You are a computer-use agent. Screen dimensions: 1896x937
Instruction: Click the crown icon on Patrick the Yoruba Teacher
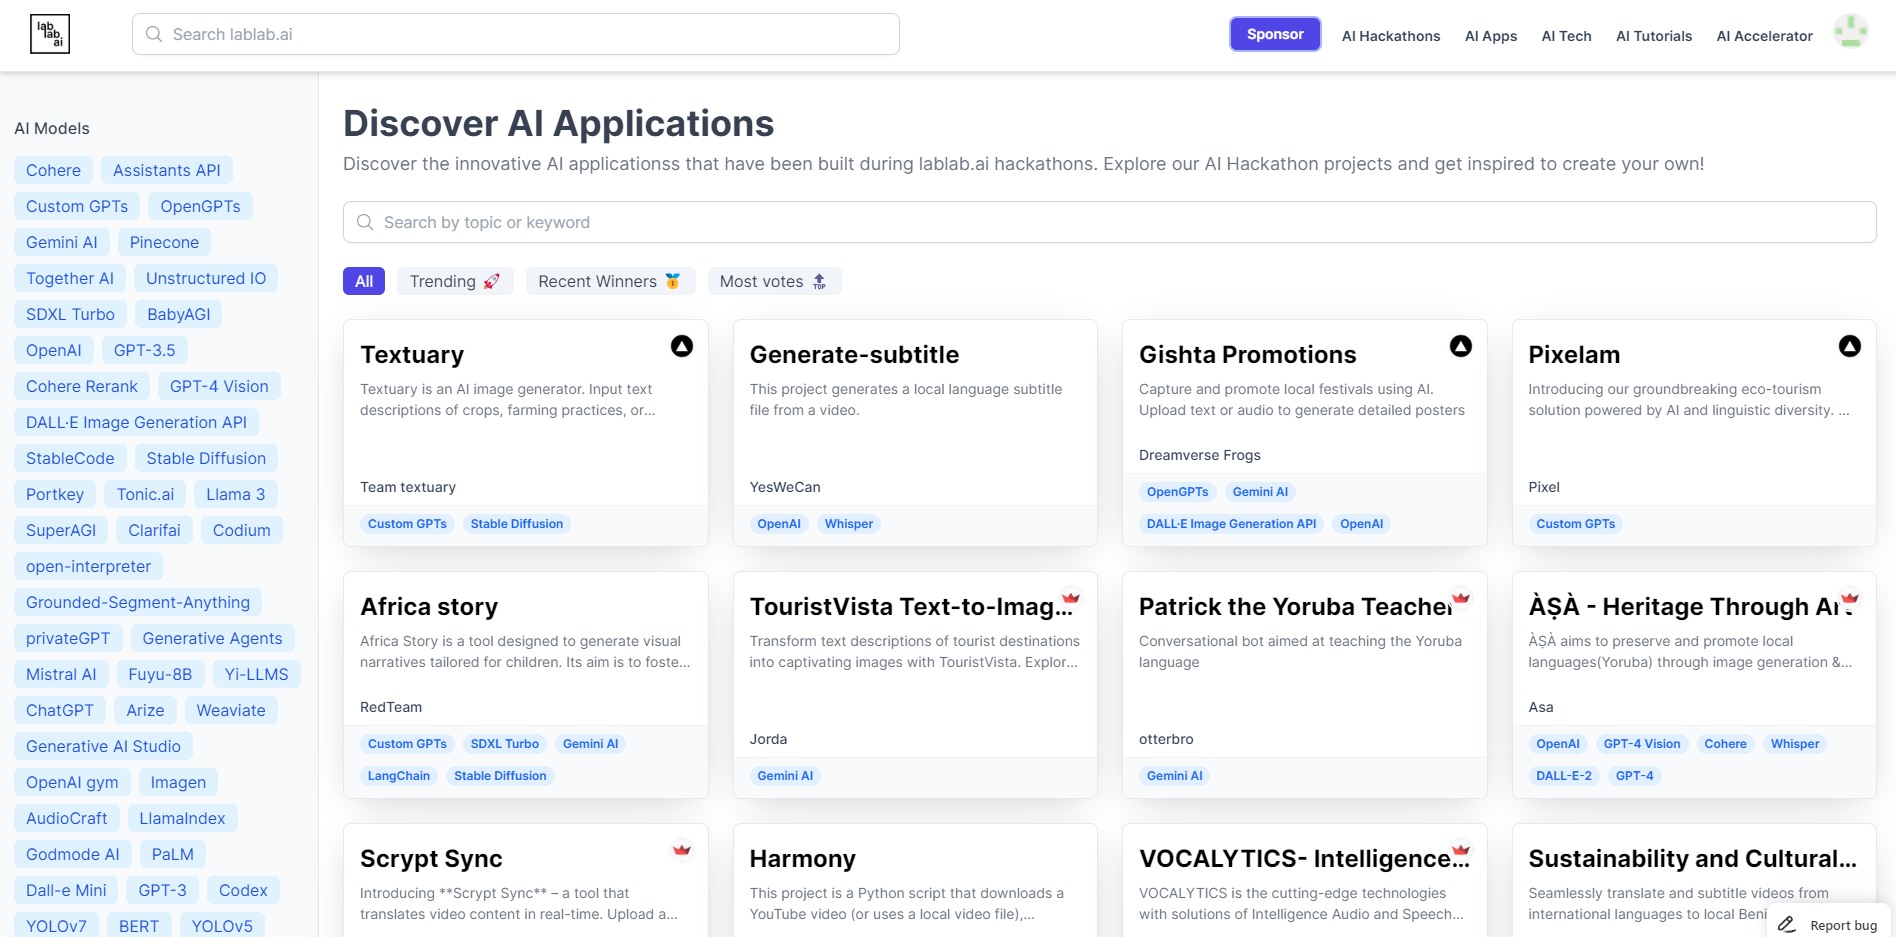(x=1461, y=598)
